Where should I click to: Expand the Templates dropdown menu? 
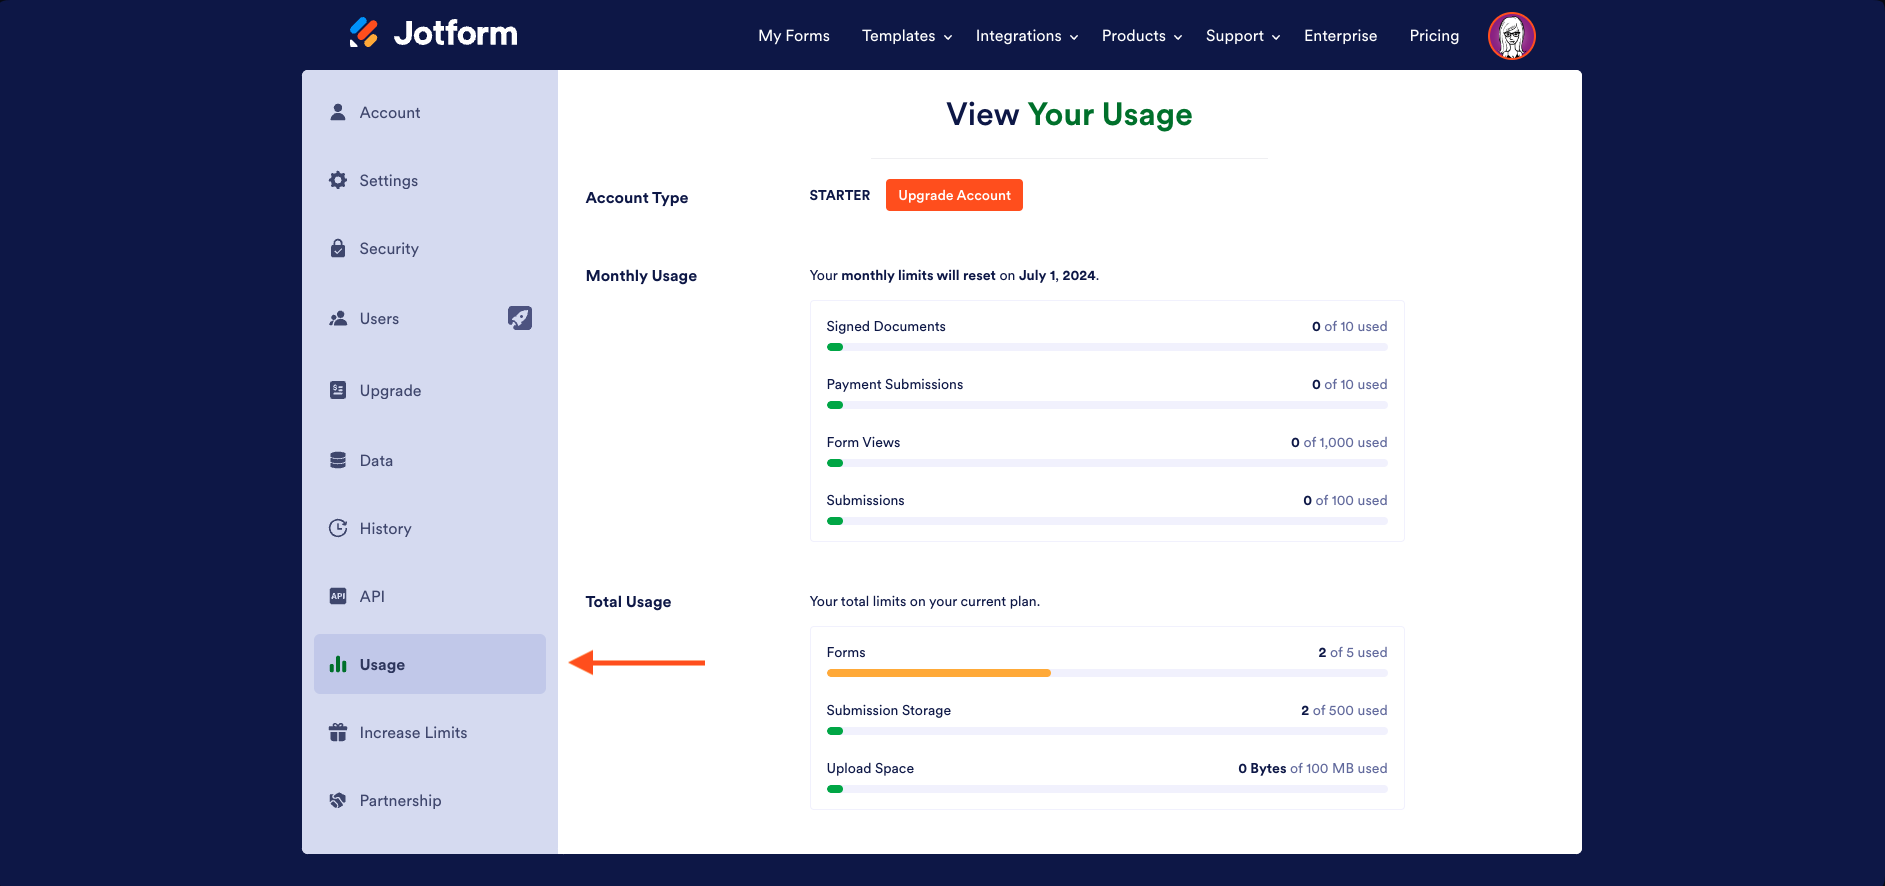coord(906,36)
